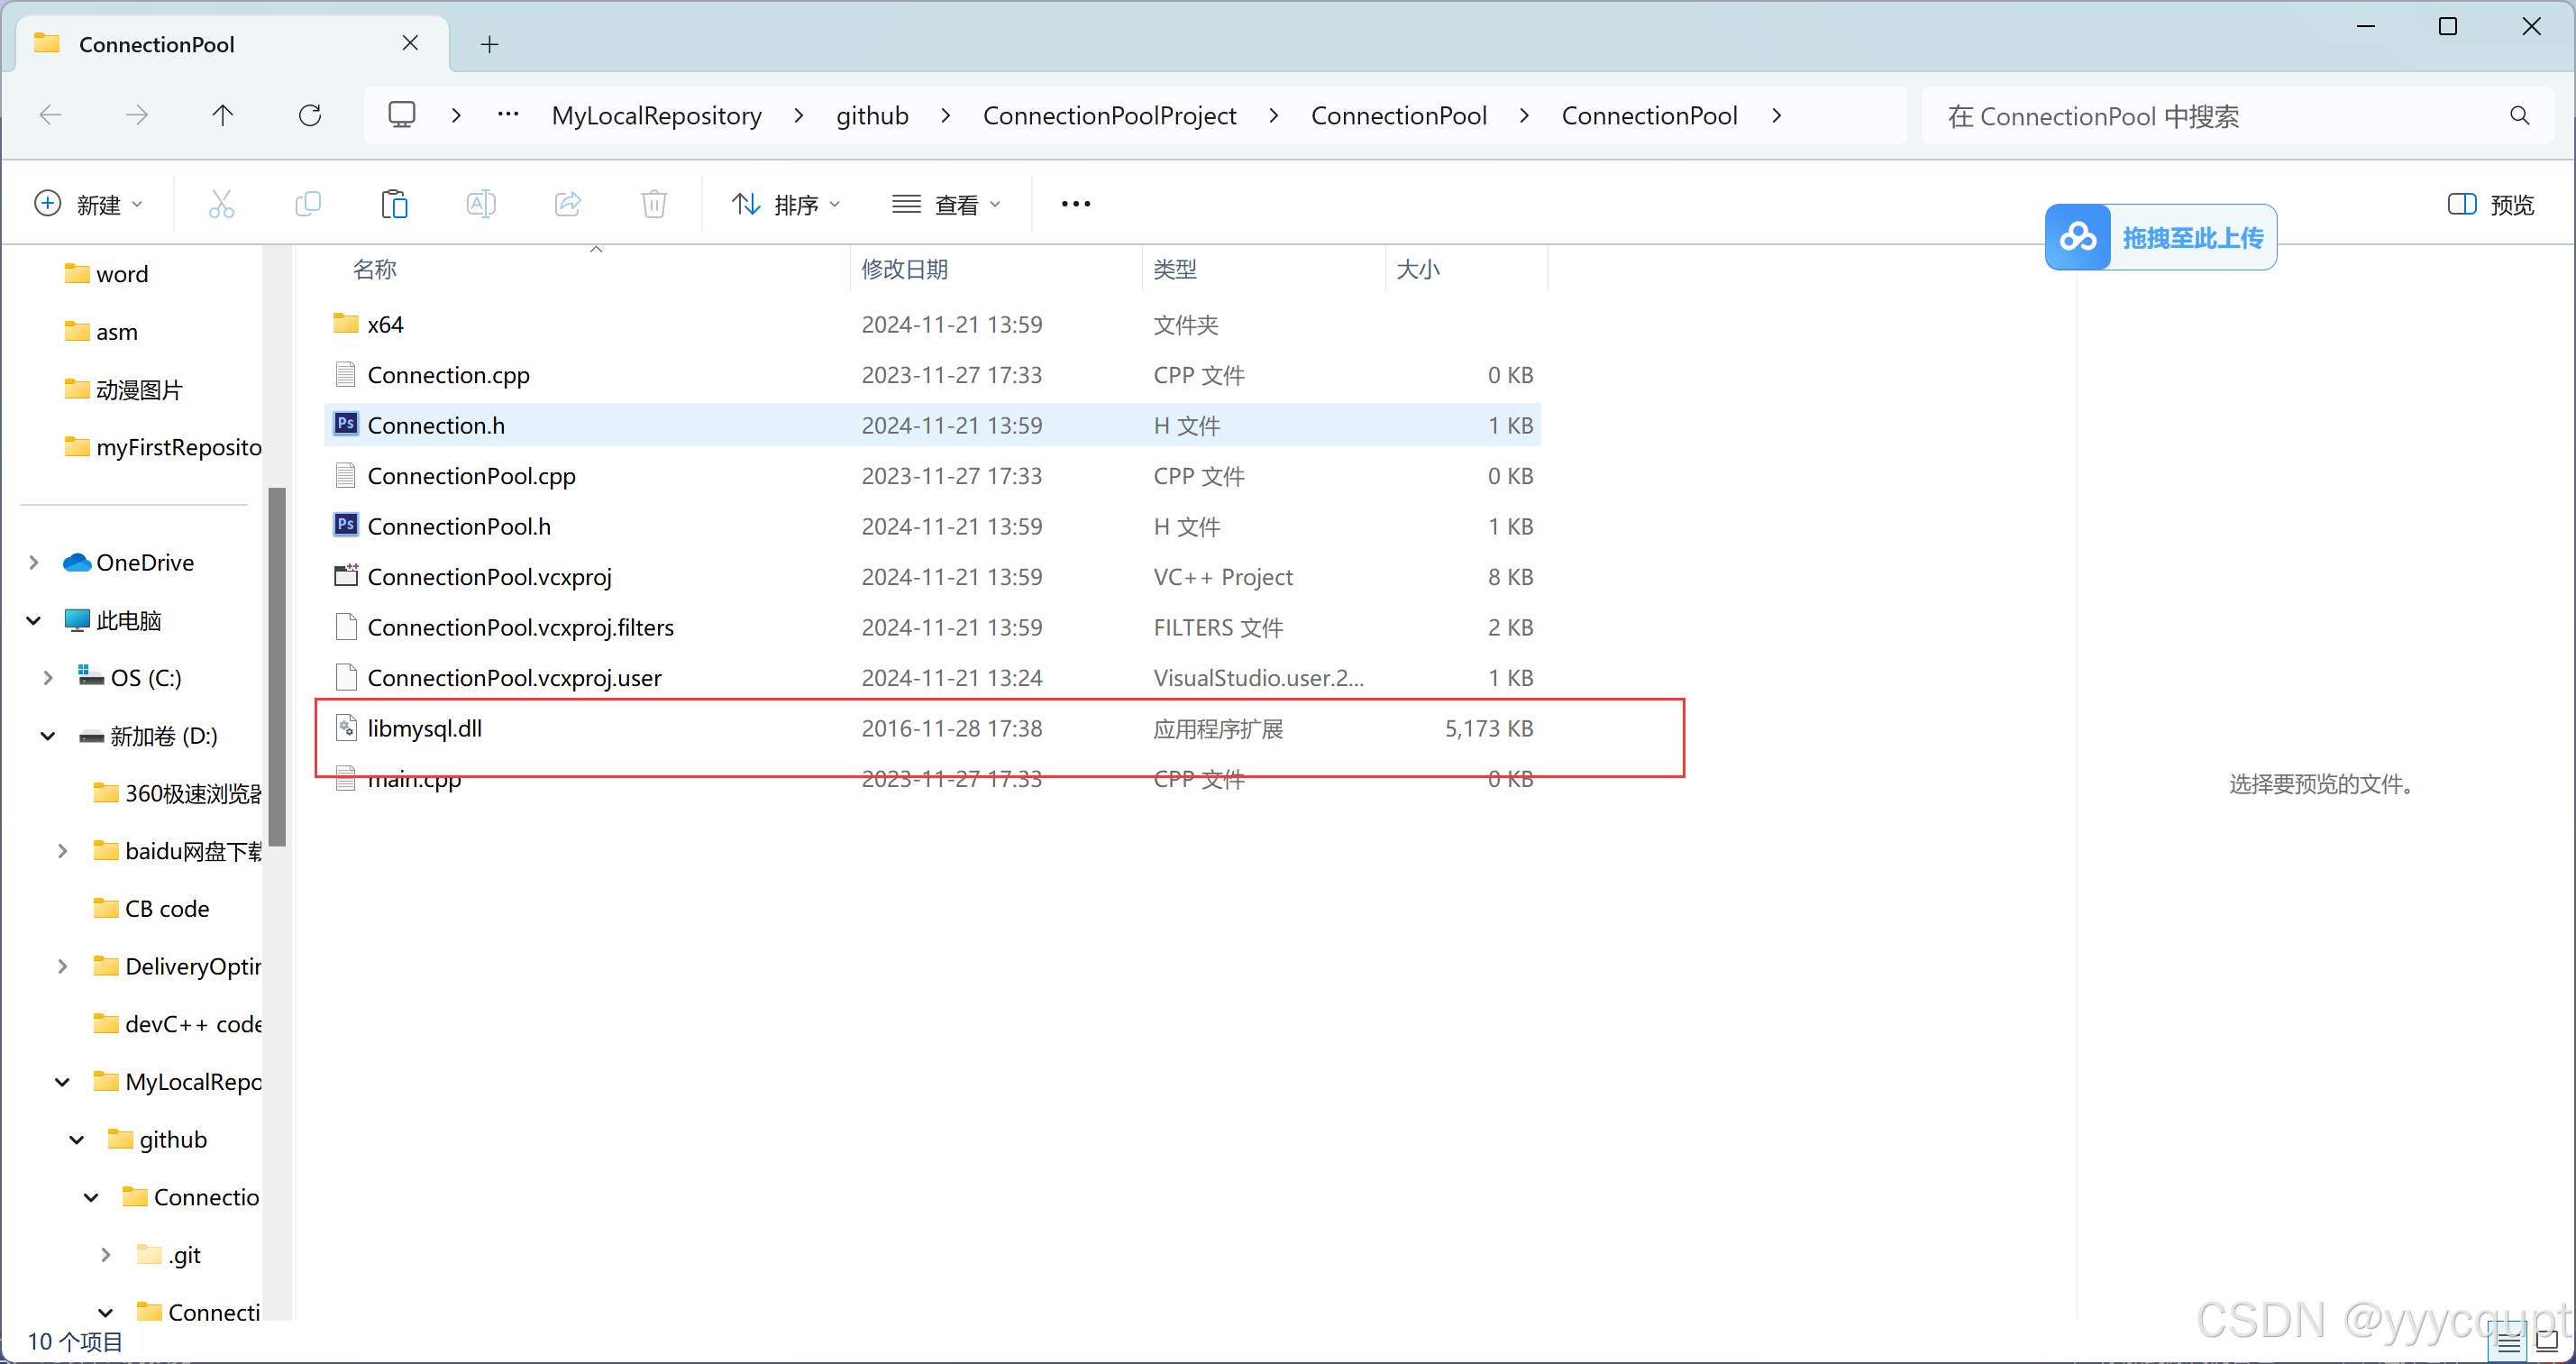The width and height of the screenshot is (2576, 1364).
Task: Collapse the MyLocalRepo tree node
Action: coord(62,1082)
